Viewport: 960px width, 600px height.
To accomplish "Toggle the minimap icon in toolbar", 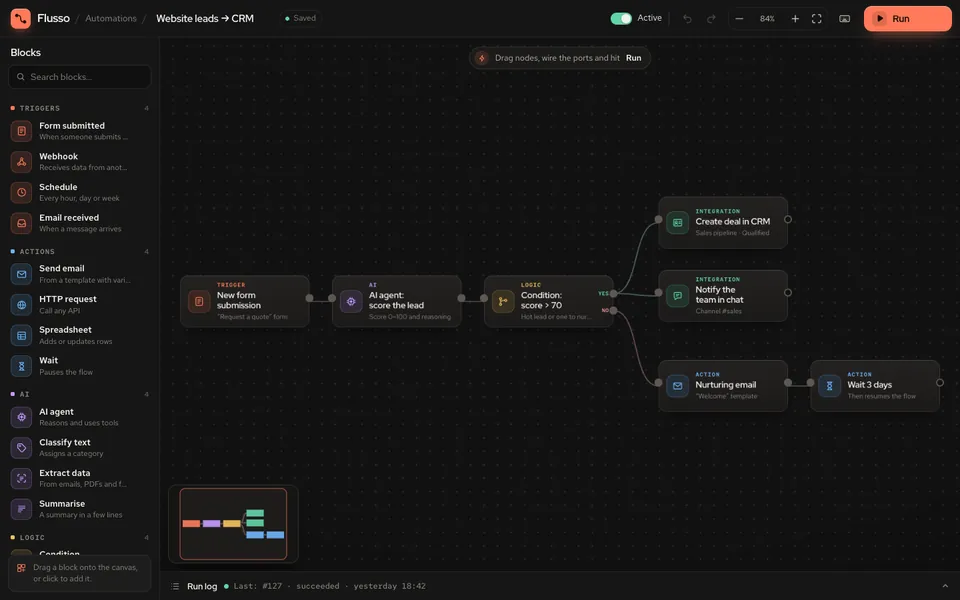I will tap(844, 19).
